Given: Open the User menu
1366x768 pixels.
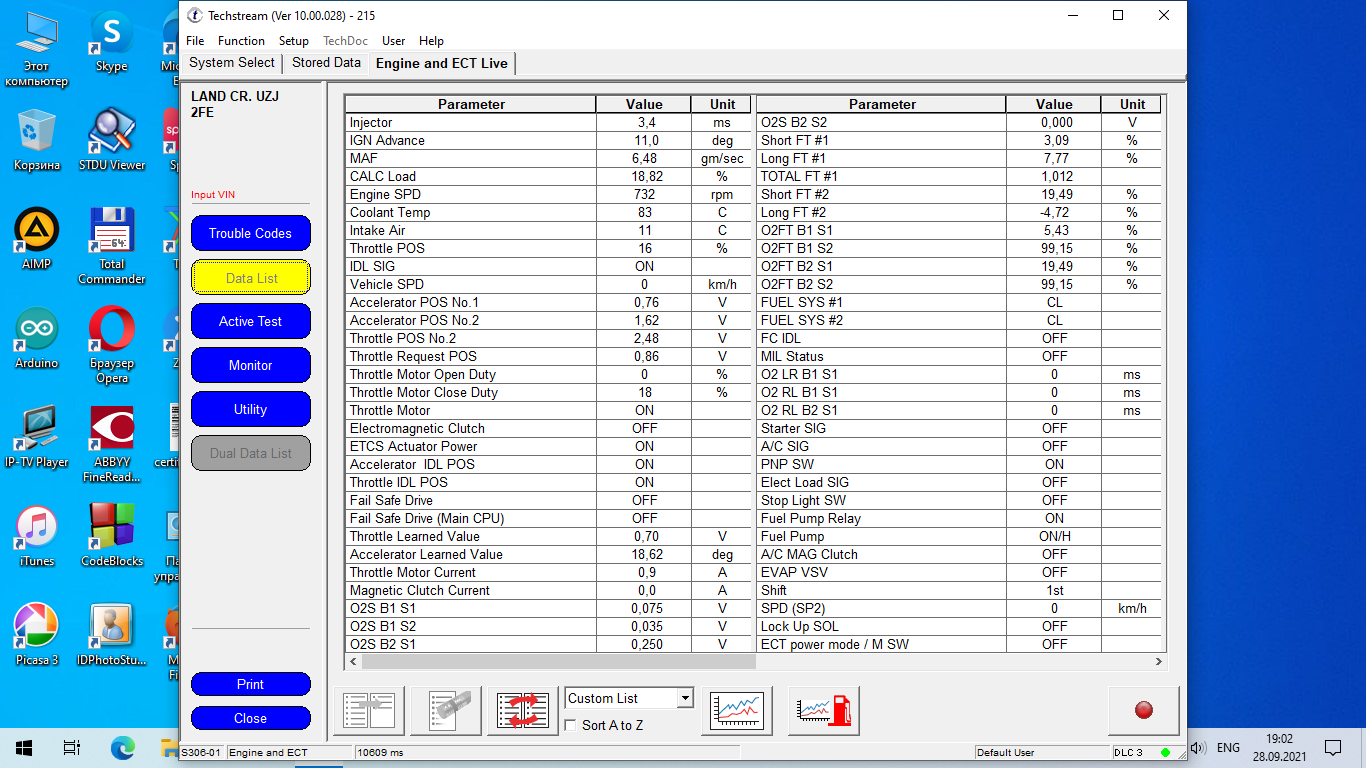Looking at the screenshot, I should [x=394, y=41].
